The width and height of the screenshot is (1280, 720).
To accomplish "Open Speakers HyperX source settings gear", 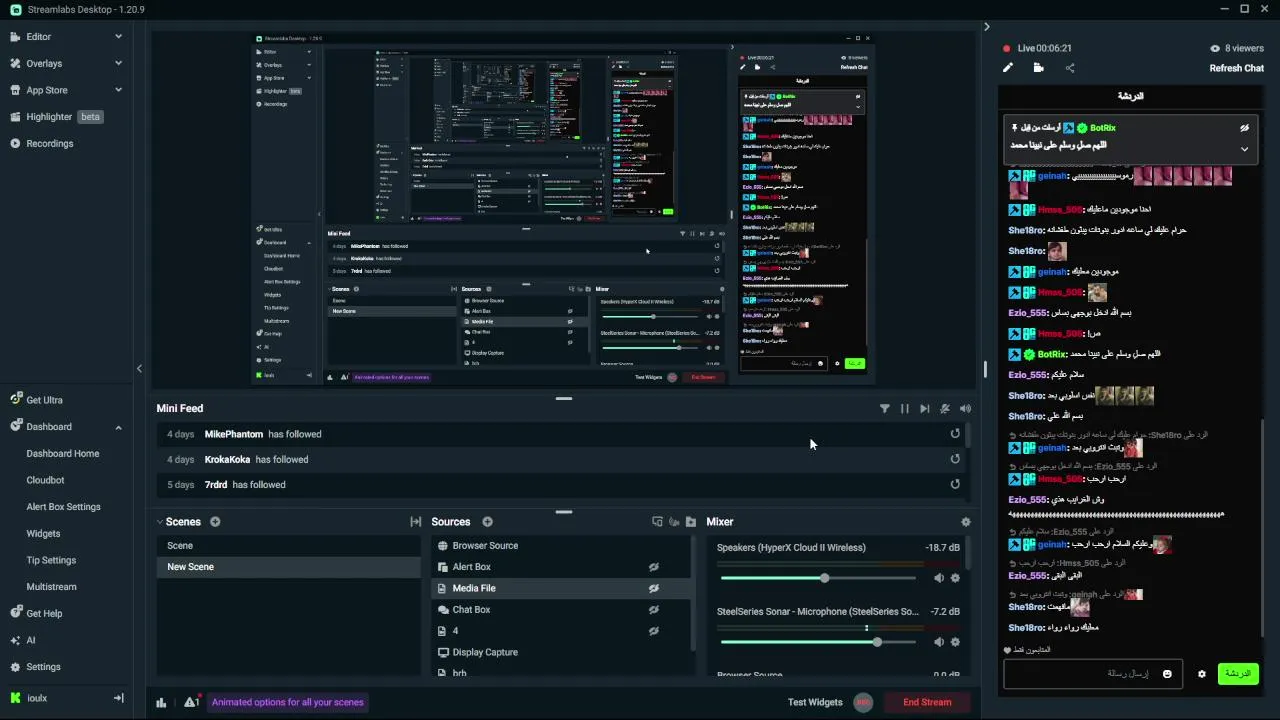I will coord(955,578).
